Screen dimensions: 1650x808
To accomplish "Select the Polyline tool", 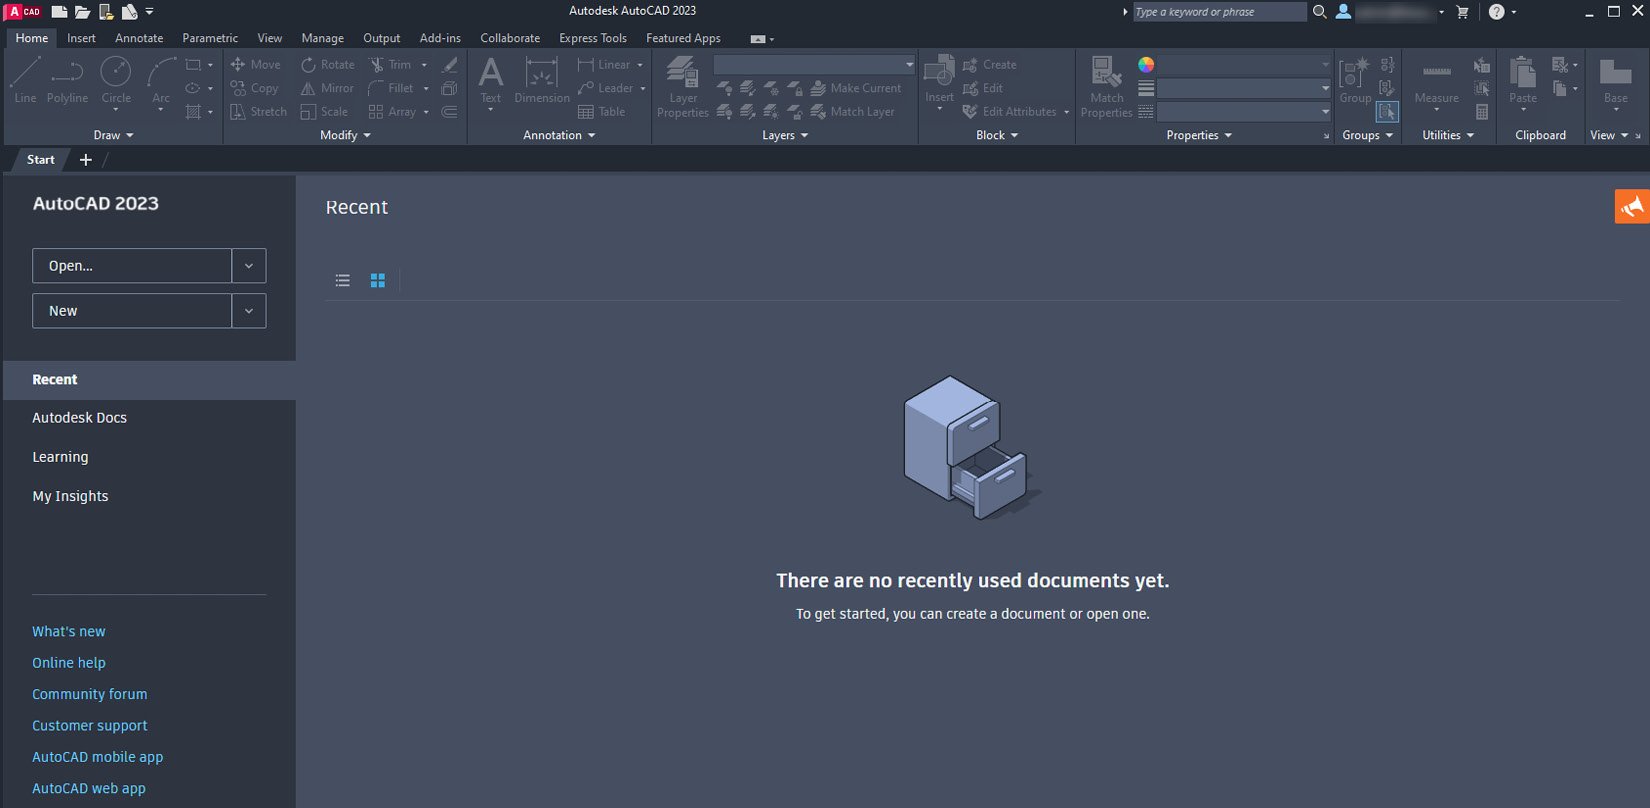I will pyautogui.click(x=67, y=80).
